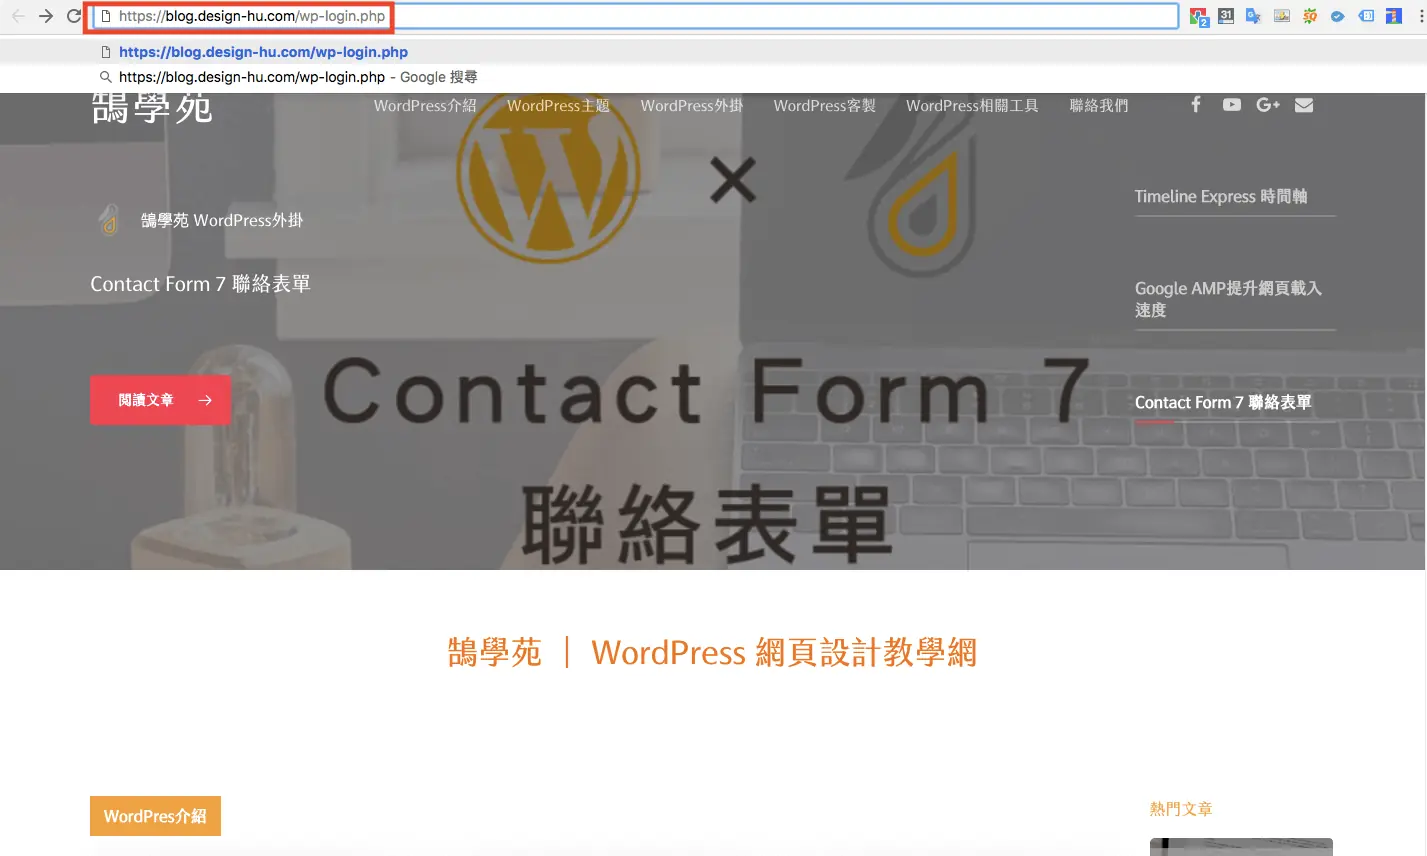Open WordPress外掛 nav menu item

tap(691, 105)
